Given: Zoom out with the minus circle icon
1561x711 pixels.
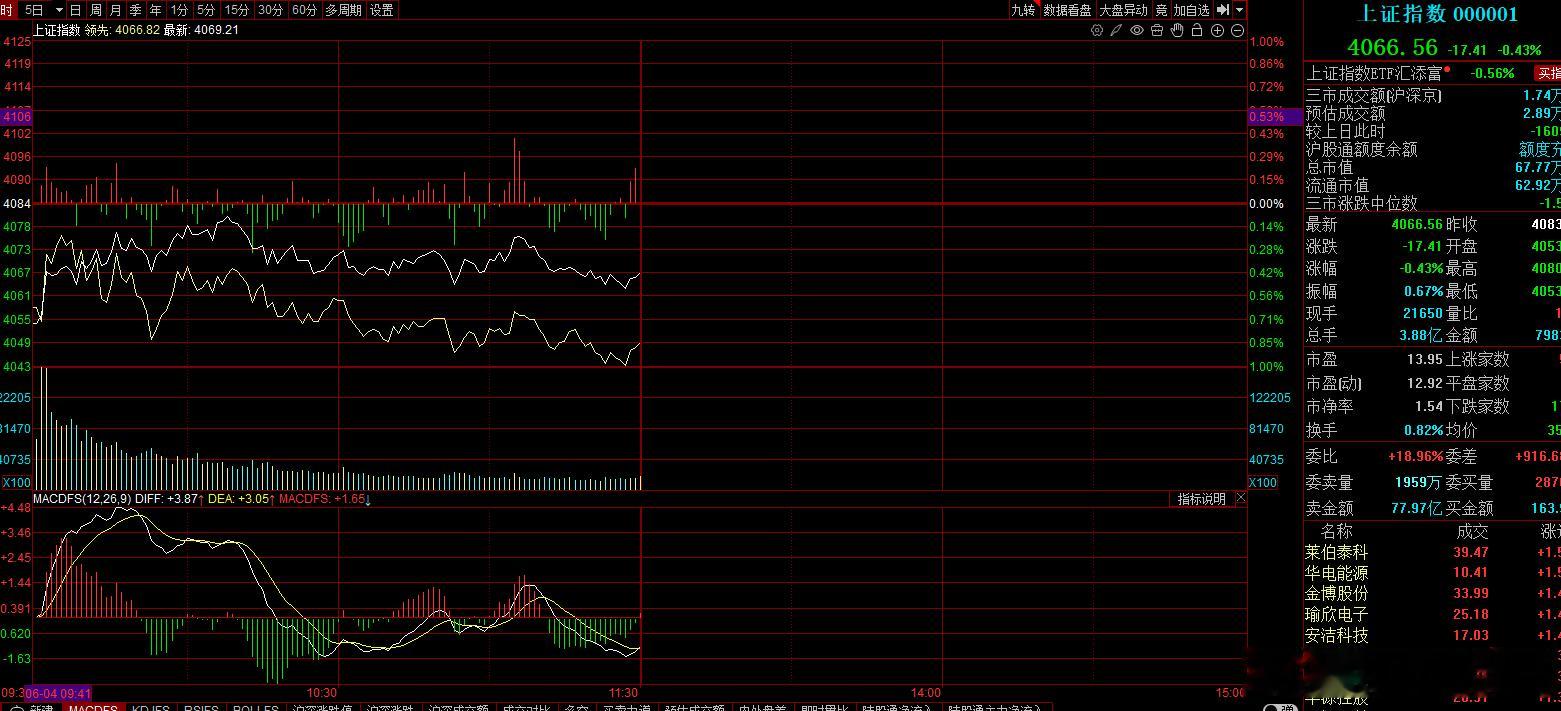Looking at the screenshot, I should [x=1237, y=30].
